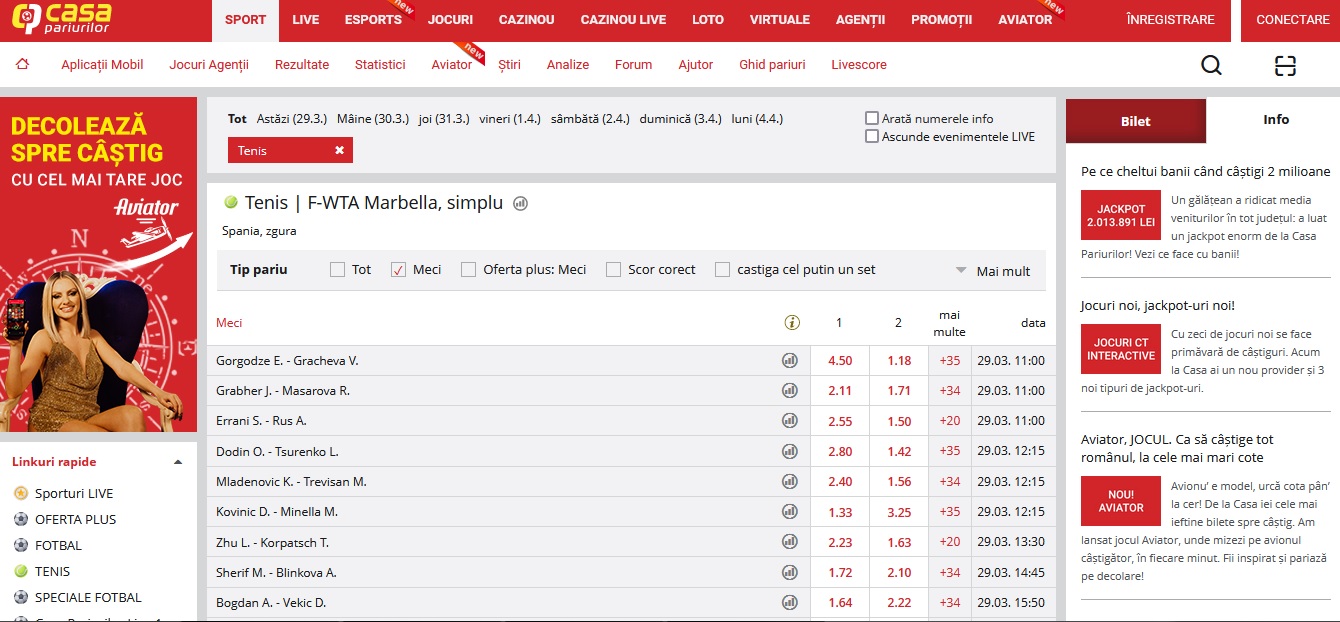This screenshot has height=622, width=1340.
Task: Check the Scor corect checkbox
Action: pos(613,269)
